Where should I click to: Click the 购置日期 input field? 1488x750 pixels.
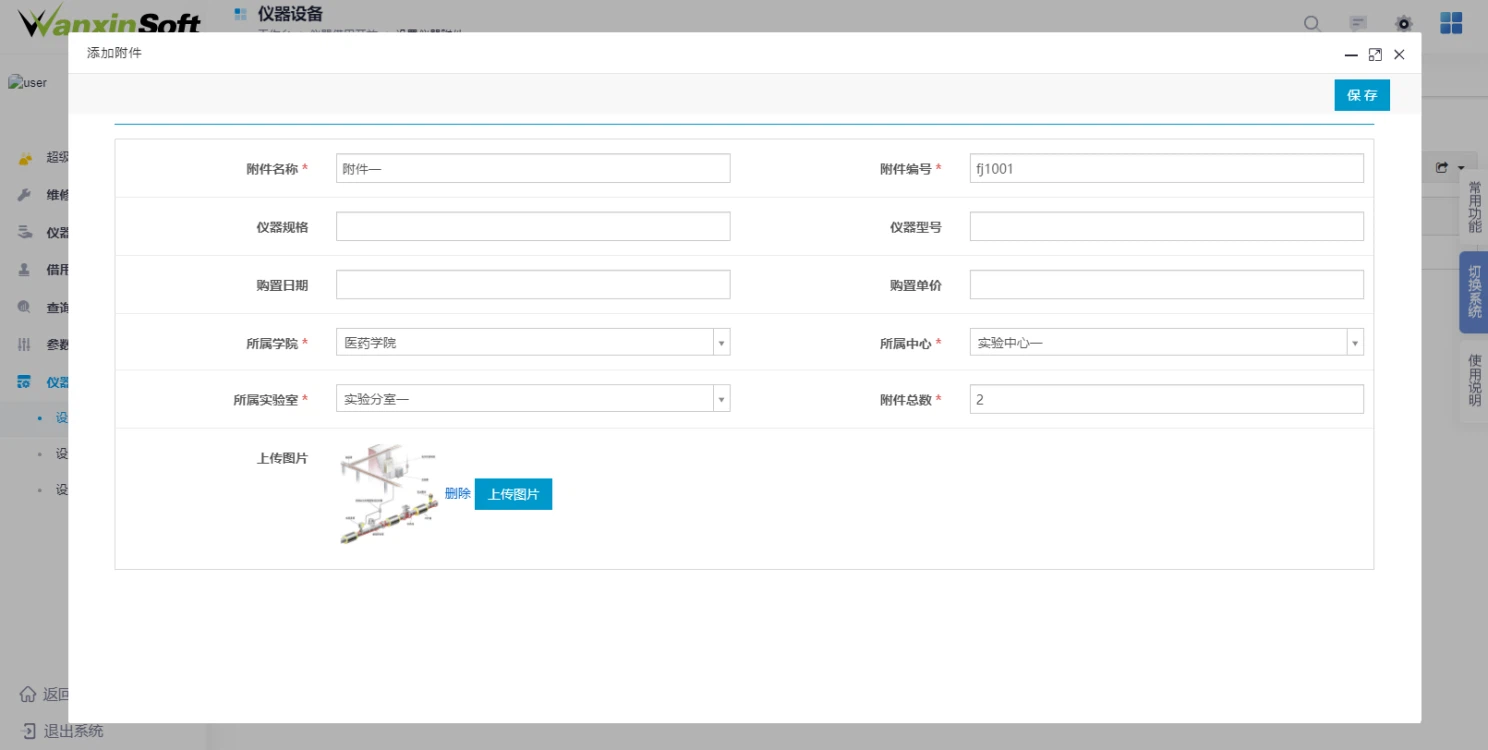click(533, 285)
